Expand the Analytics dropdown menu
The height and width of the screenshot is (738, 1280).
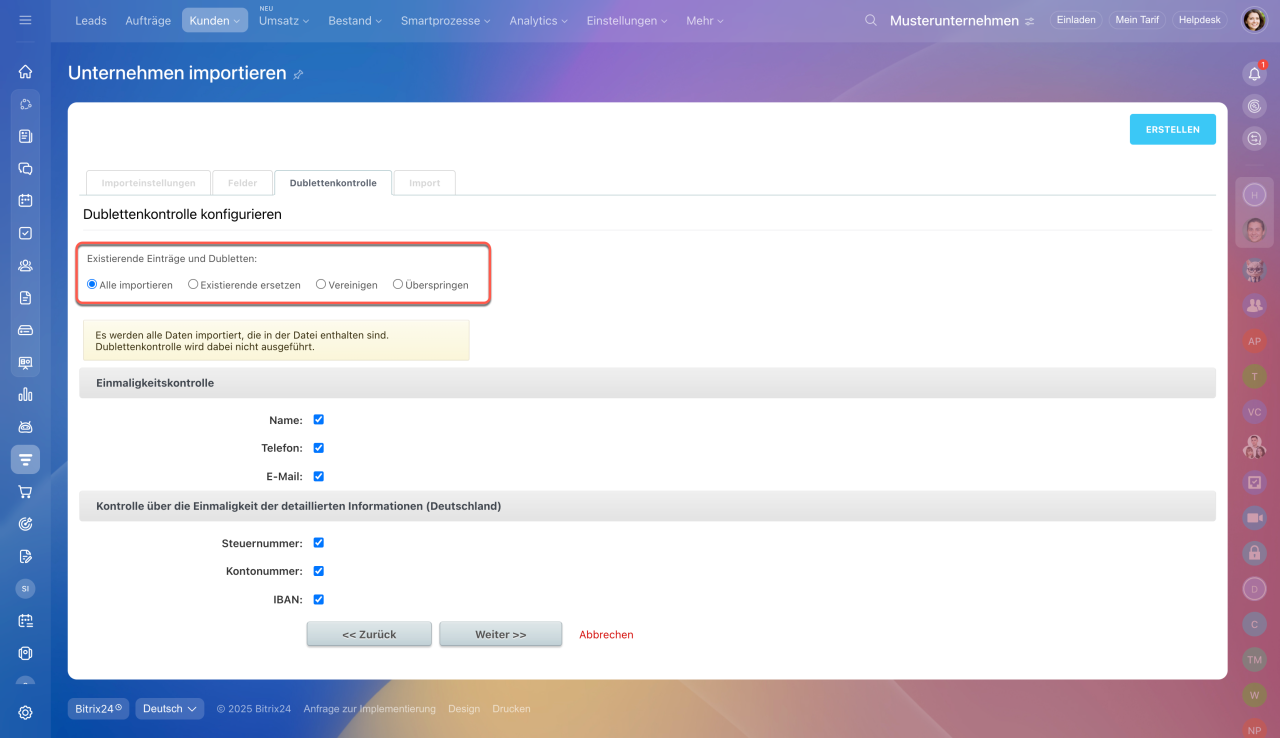point(538,20)
